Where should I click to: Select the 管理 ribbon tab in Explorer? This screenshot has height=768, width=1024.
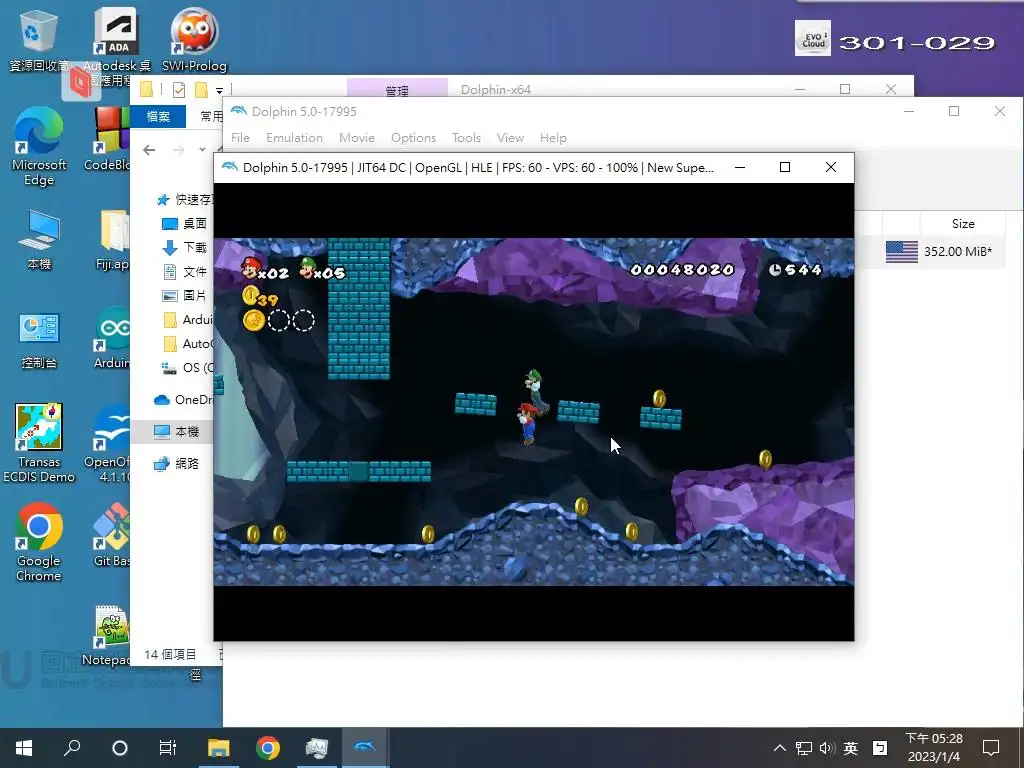click(397, 88)
